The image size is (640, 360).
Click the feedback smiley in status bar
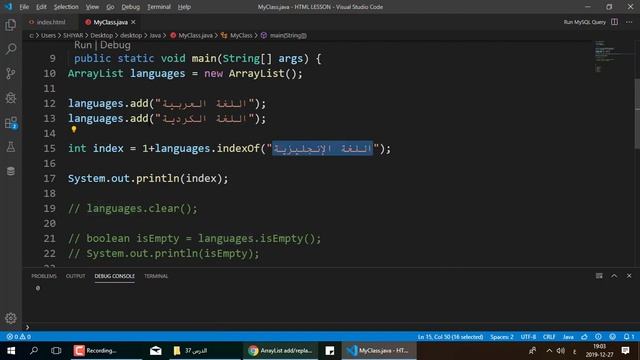click(613, 337)
